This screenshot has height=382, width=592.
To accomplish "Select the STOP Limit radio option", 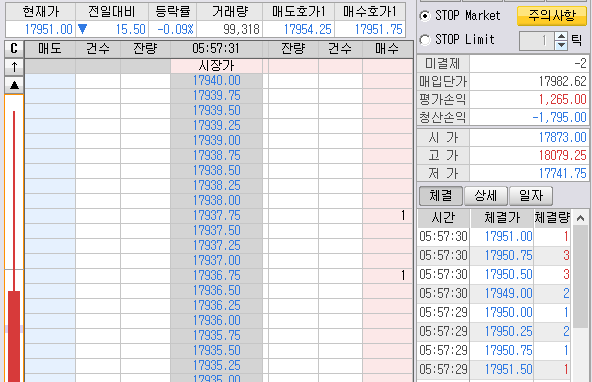I will tap(425, 40).
